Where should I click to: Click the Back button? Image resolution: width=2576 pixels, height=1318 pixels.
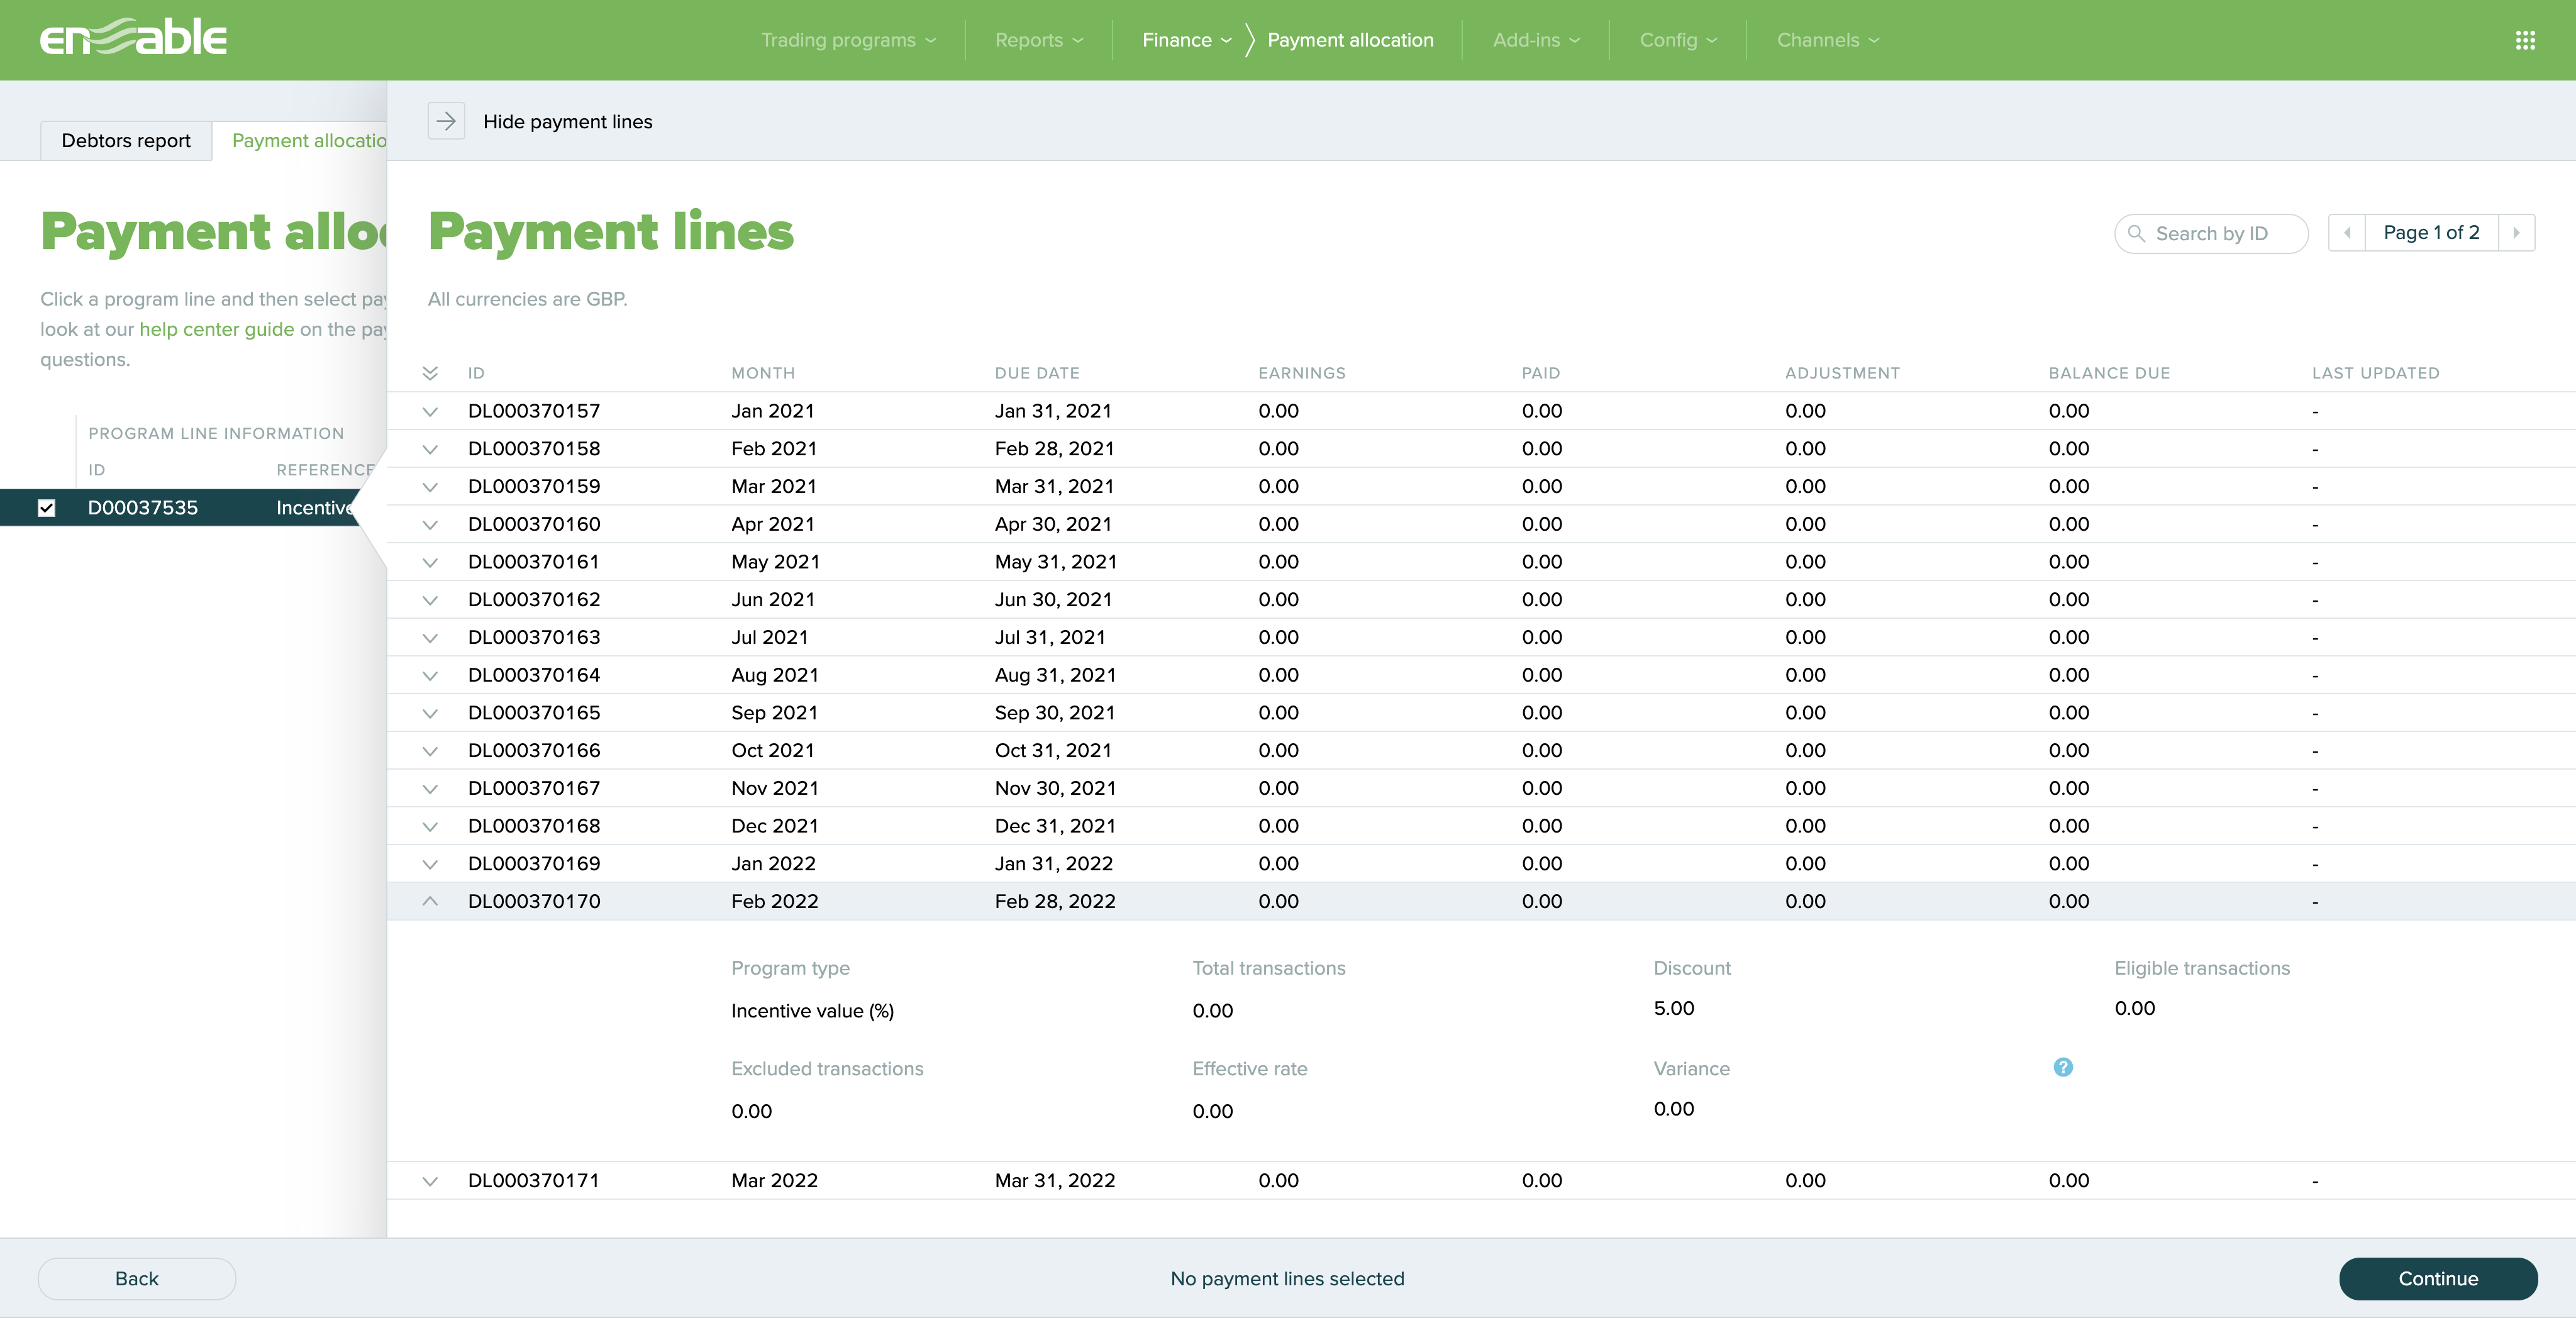[x=136, y=1278]
